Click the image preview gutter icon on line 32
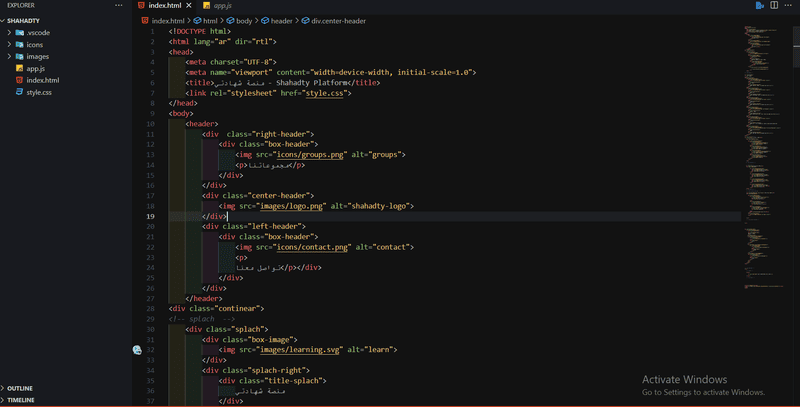The width and height of the screenshot is (800, 407). pyautogui.click(x=137, y=349)
